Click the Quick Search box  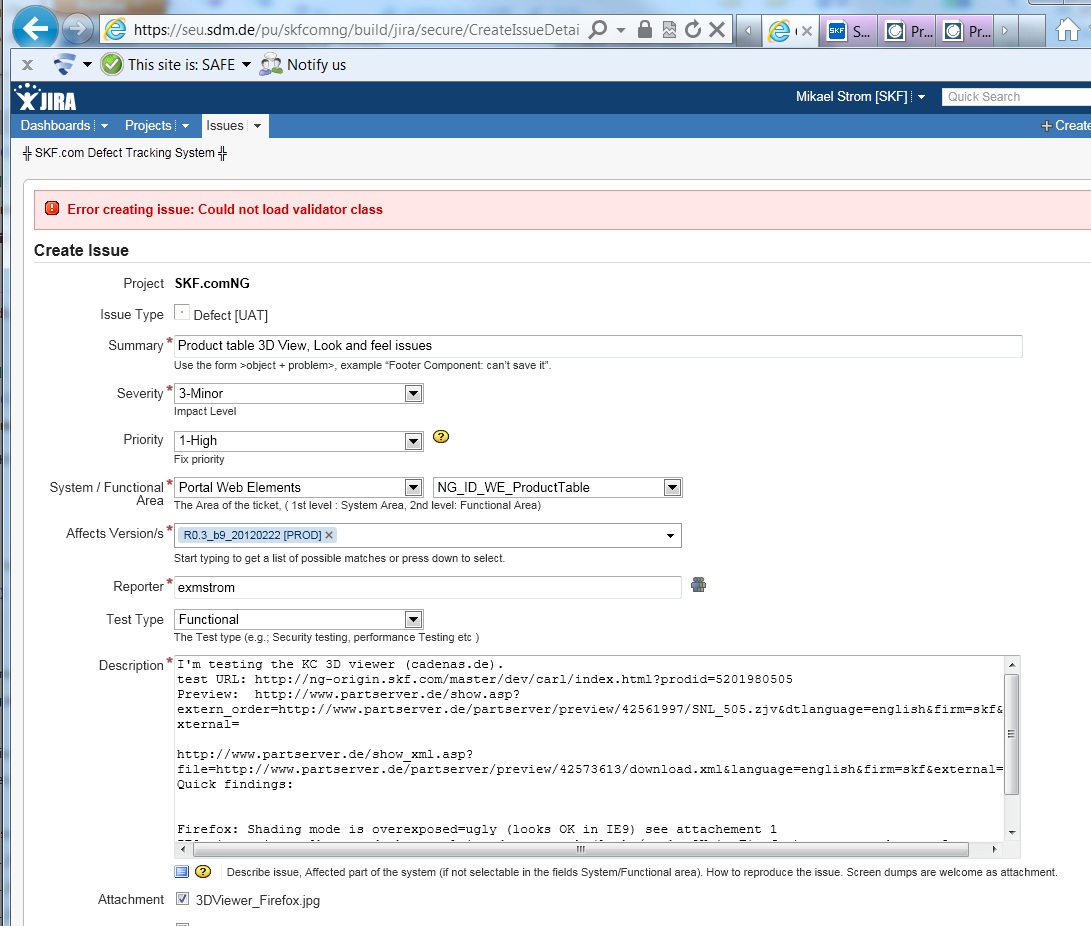1017,97
